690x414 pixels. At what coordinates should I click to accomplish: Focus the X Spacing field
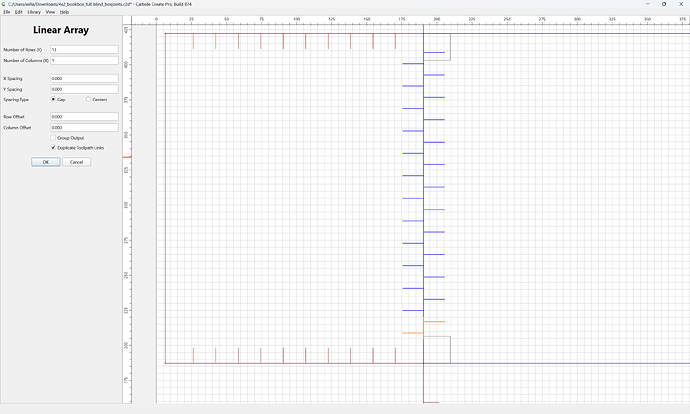(84, 78)
